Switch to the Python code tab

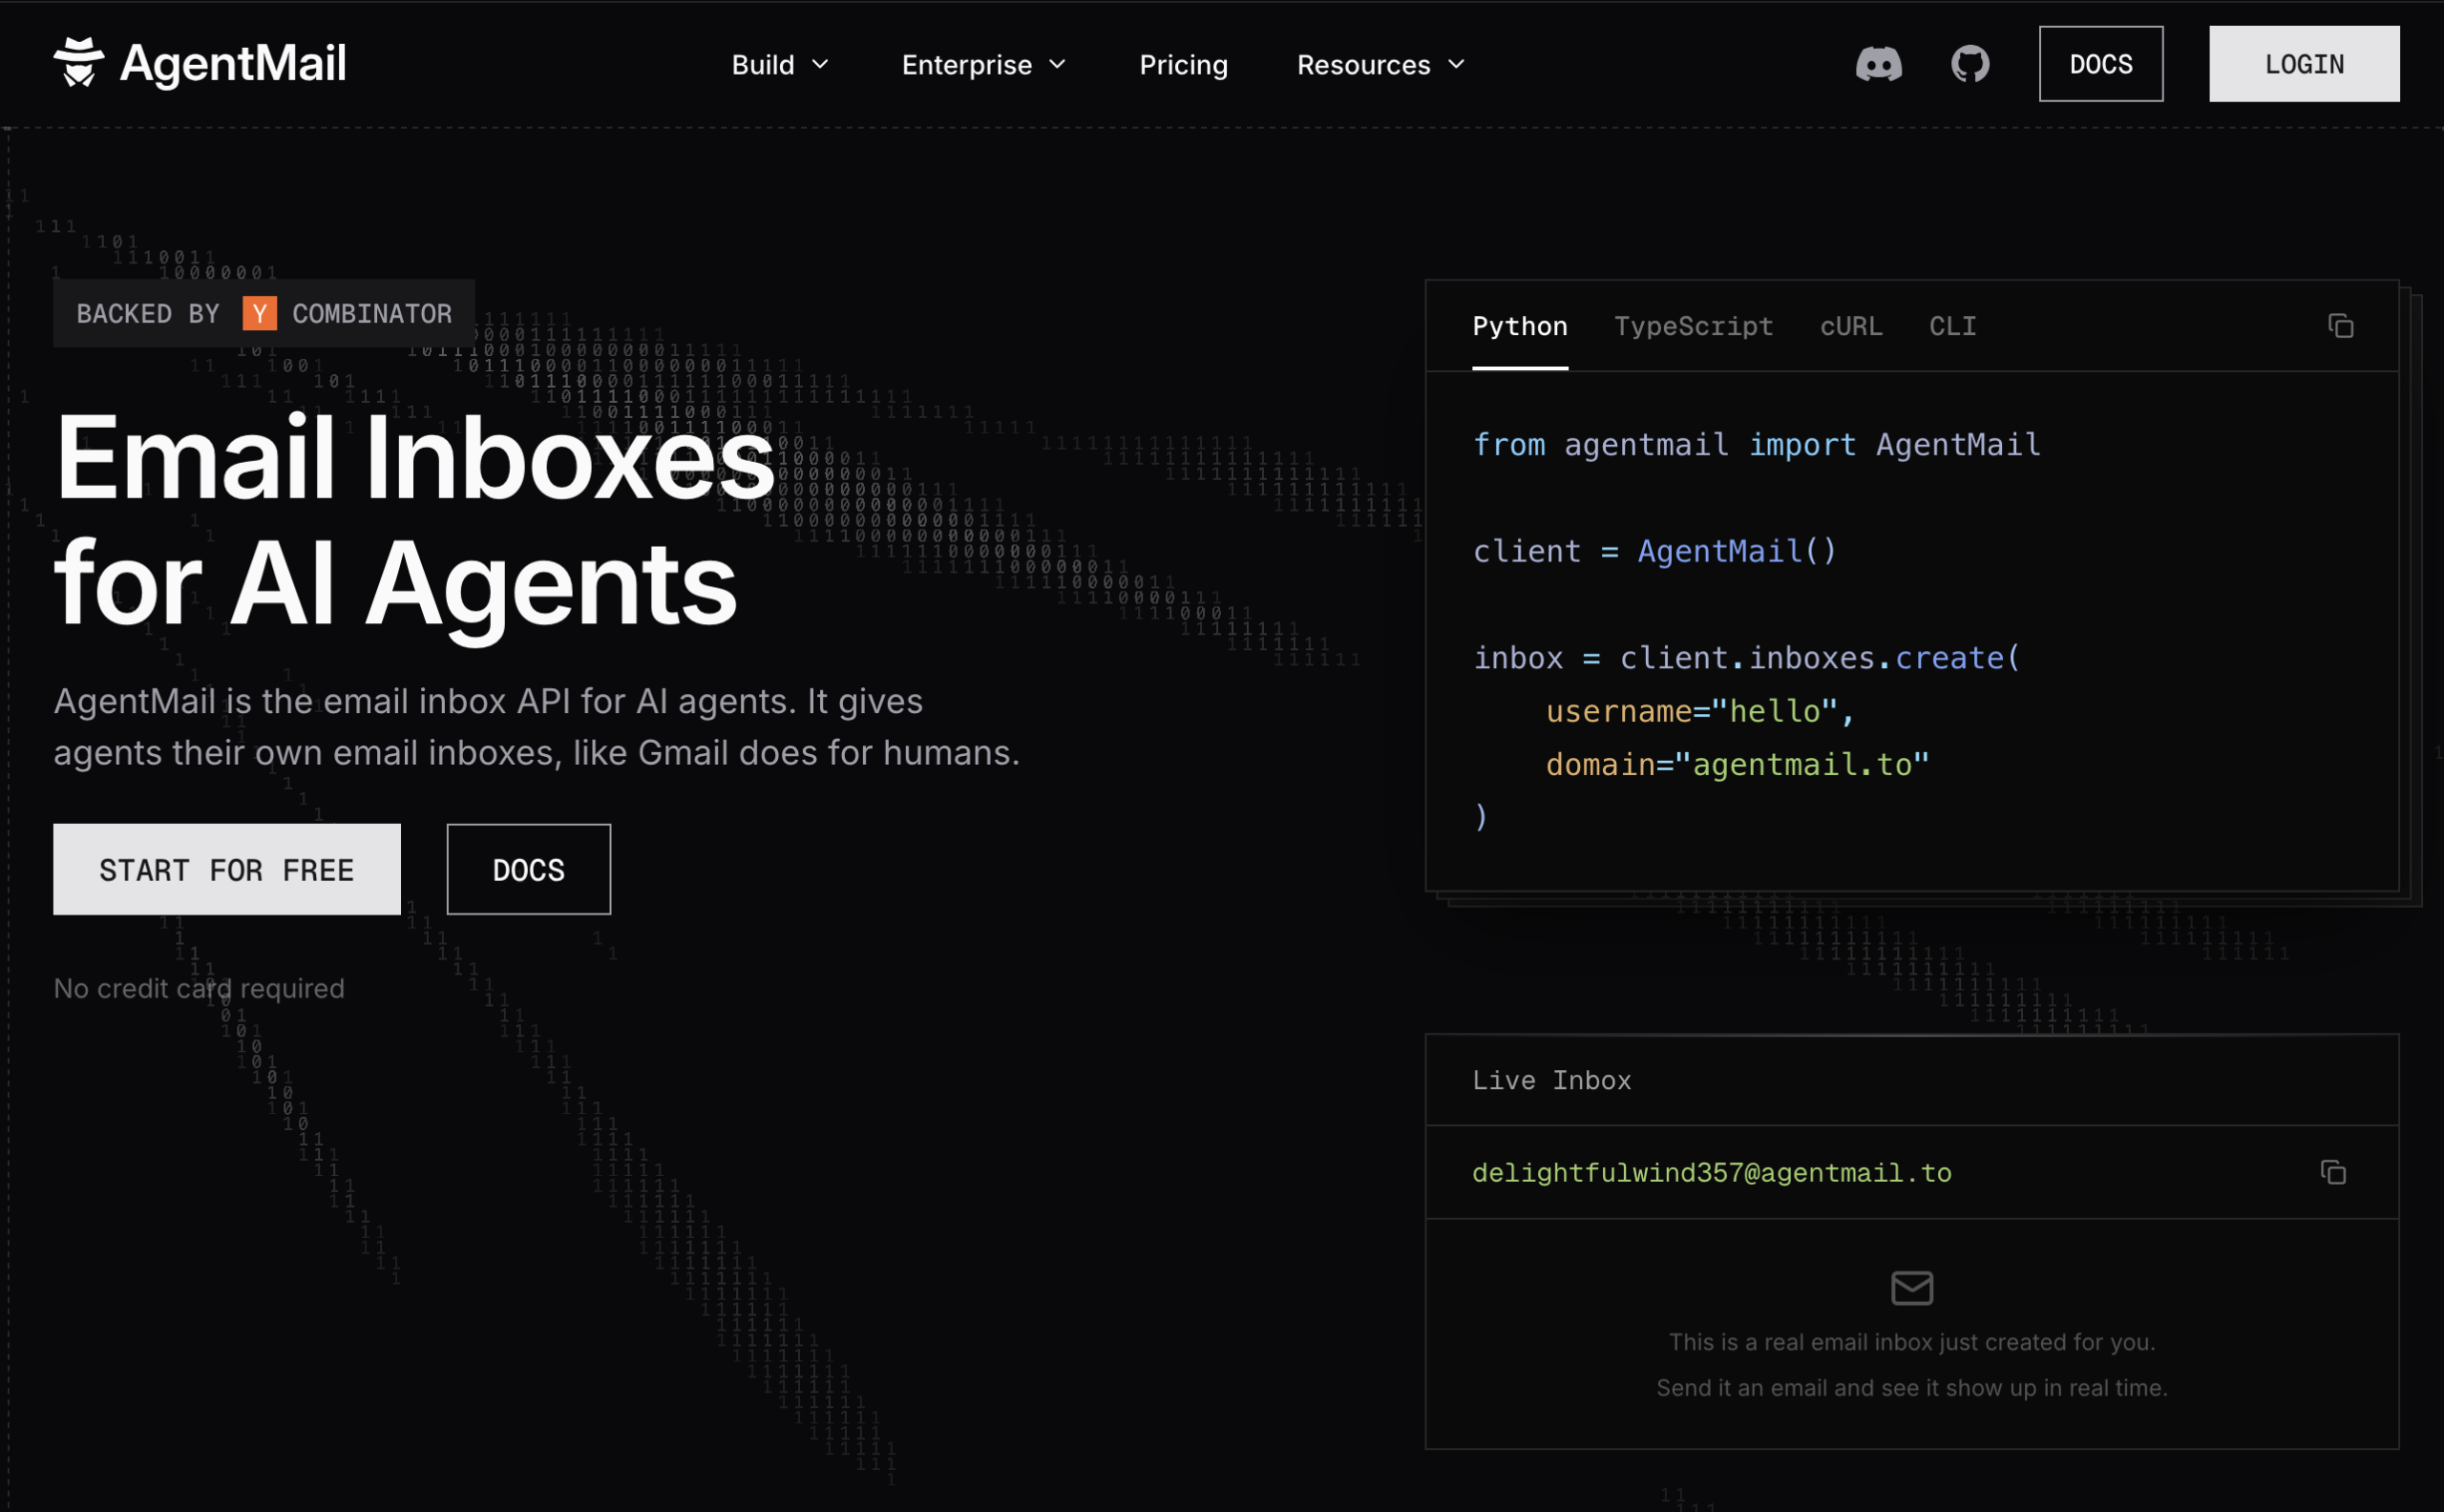click(1519, 327)
